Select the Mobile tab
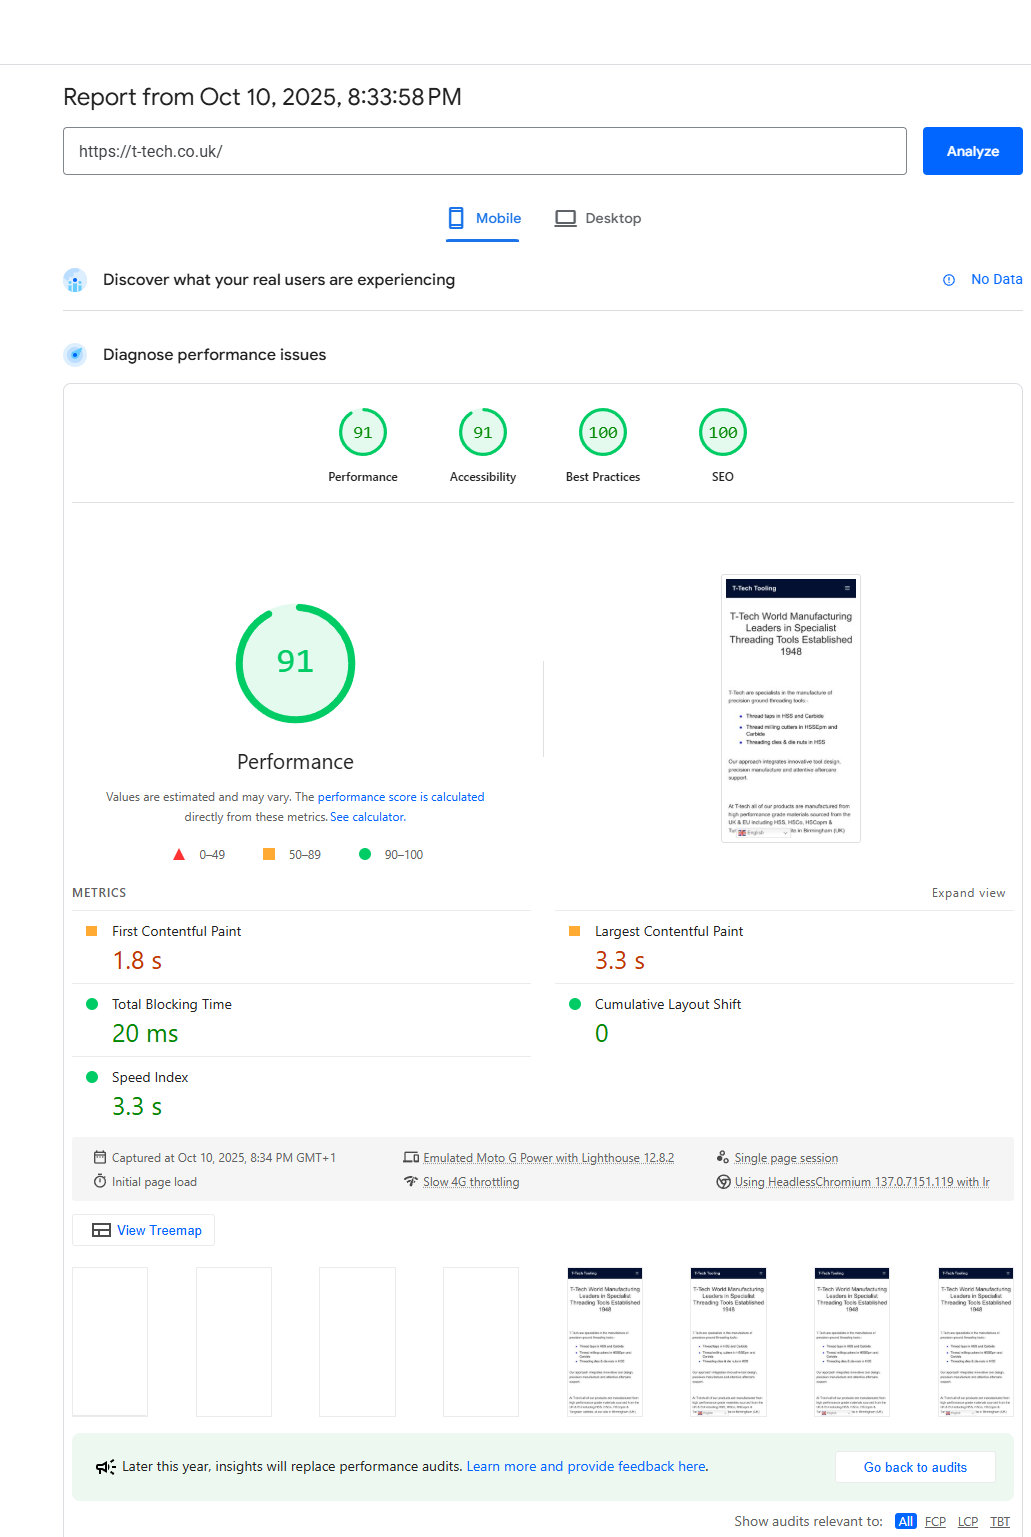 (x=484, y=218)
